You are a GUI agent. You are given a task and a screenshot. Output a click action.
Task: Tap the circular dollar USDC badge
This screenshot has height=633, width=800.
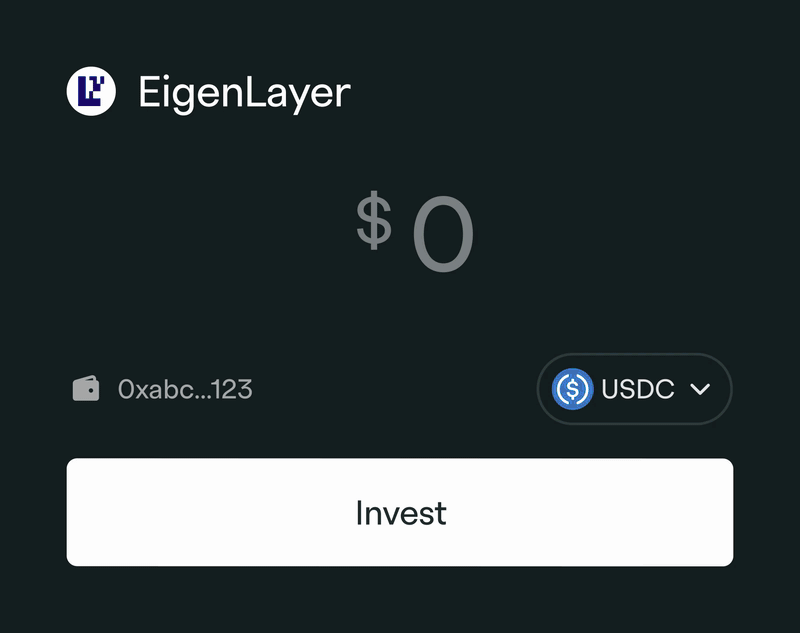(x=573, y=389)
